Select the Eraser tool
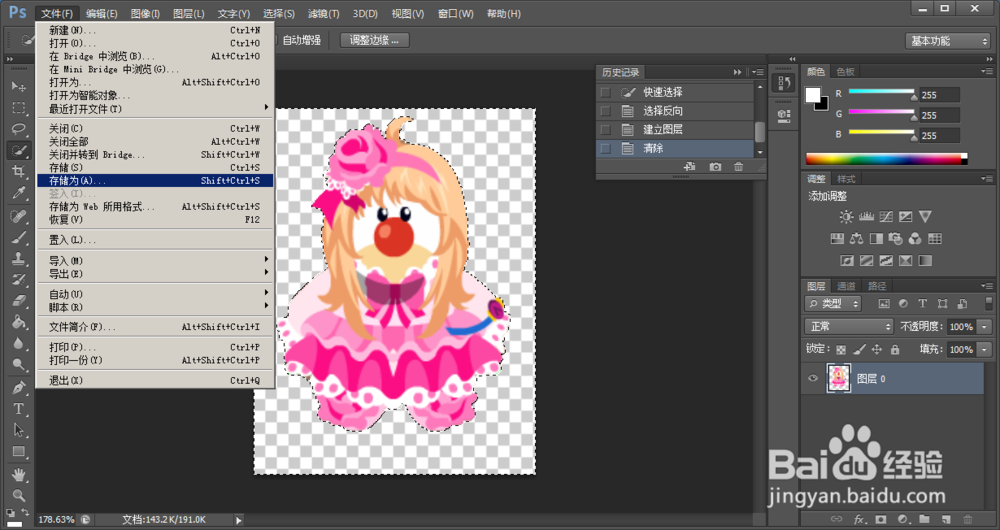Screen dimensions: 1000x530 click(x=18, y=301)
